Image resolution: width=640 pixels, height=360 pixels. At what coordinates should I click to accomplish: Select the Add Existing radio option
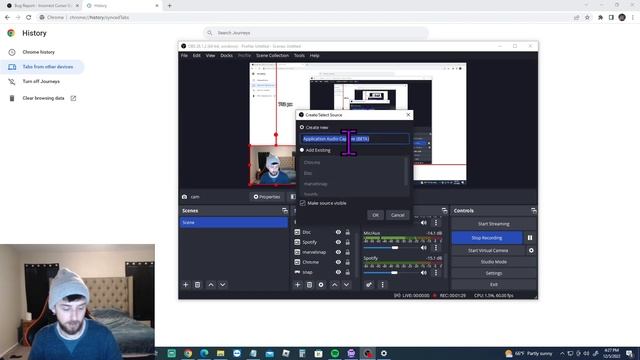pyautogui.click(x=302, y=150)
